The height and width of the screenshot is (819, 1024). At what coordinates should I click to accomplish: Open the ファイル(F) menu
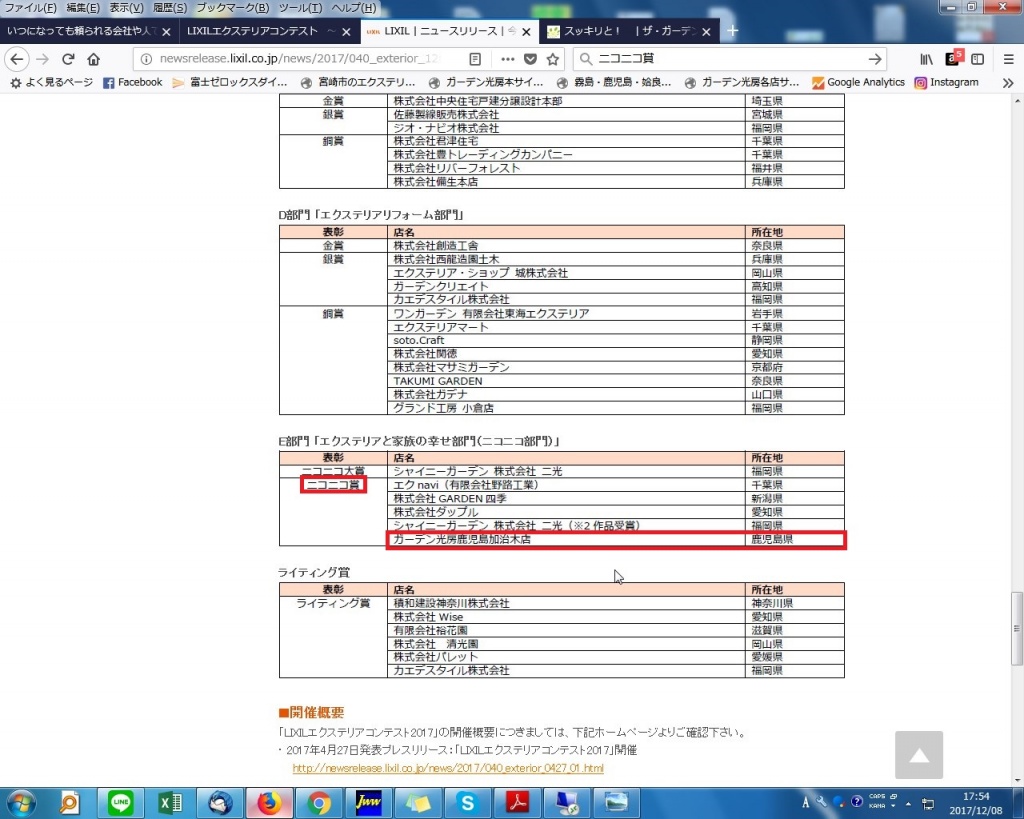31,8
